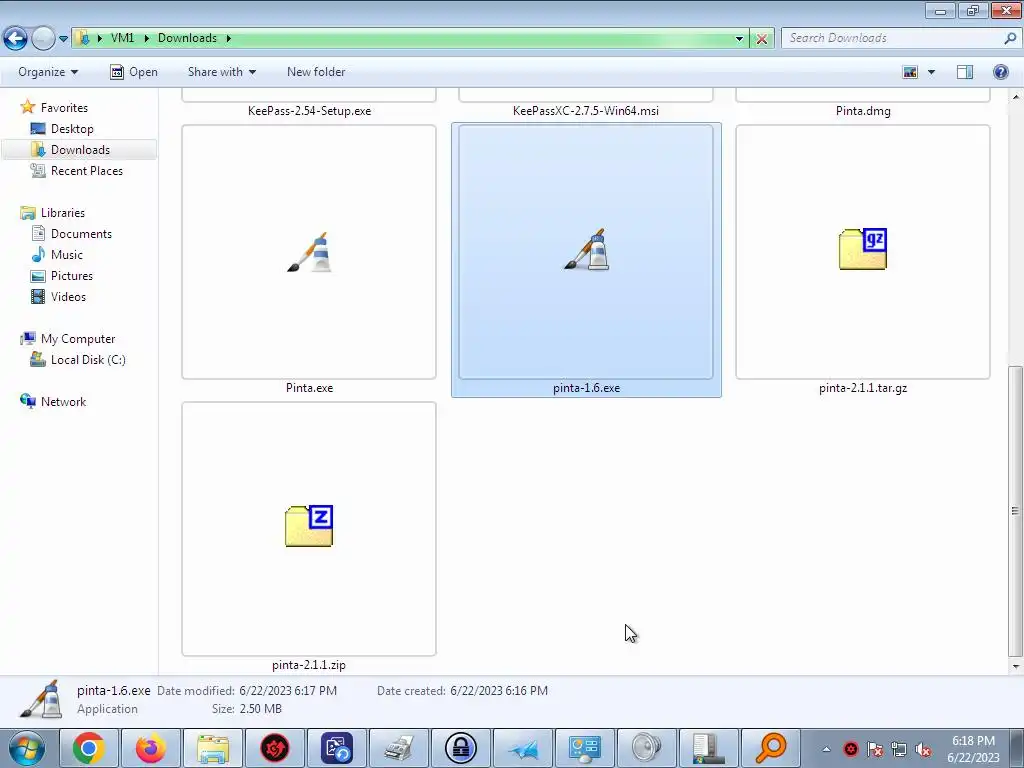Click the Date modified value in details pane

click(x=288, y=691)
